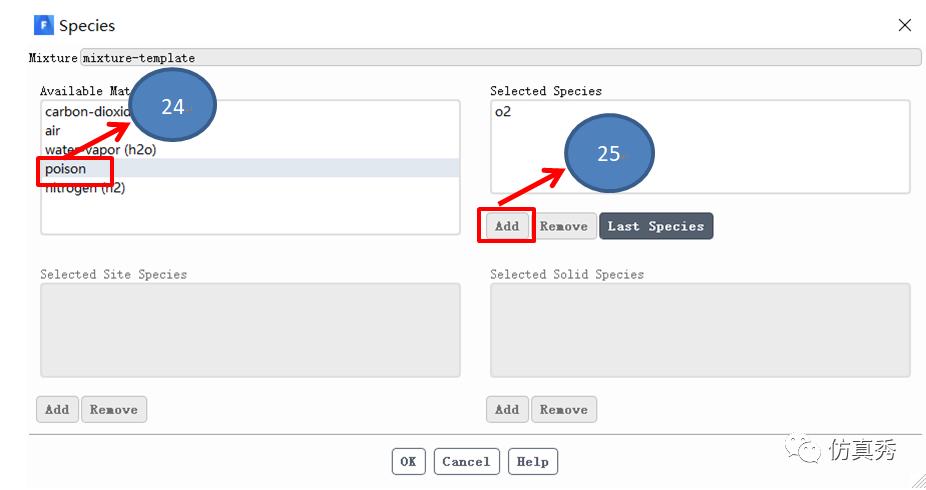Viewport: 926px width, 490px height.
Task: Select air from the materials list
Action: tap(53, 130)
